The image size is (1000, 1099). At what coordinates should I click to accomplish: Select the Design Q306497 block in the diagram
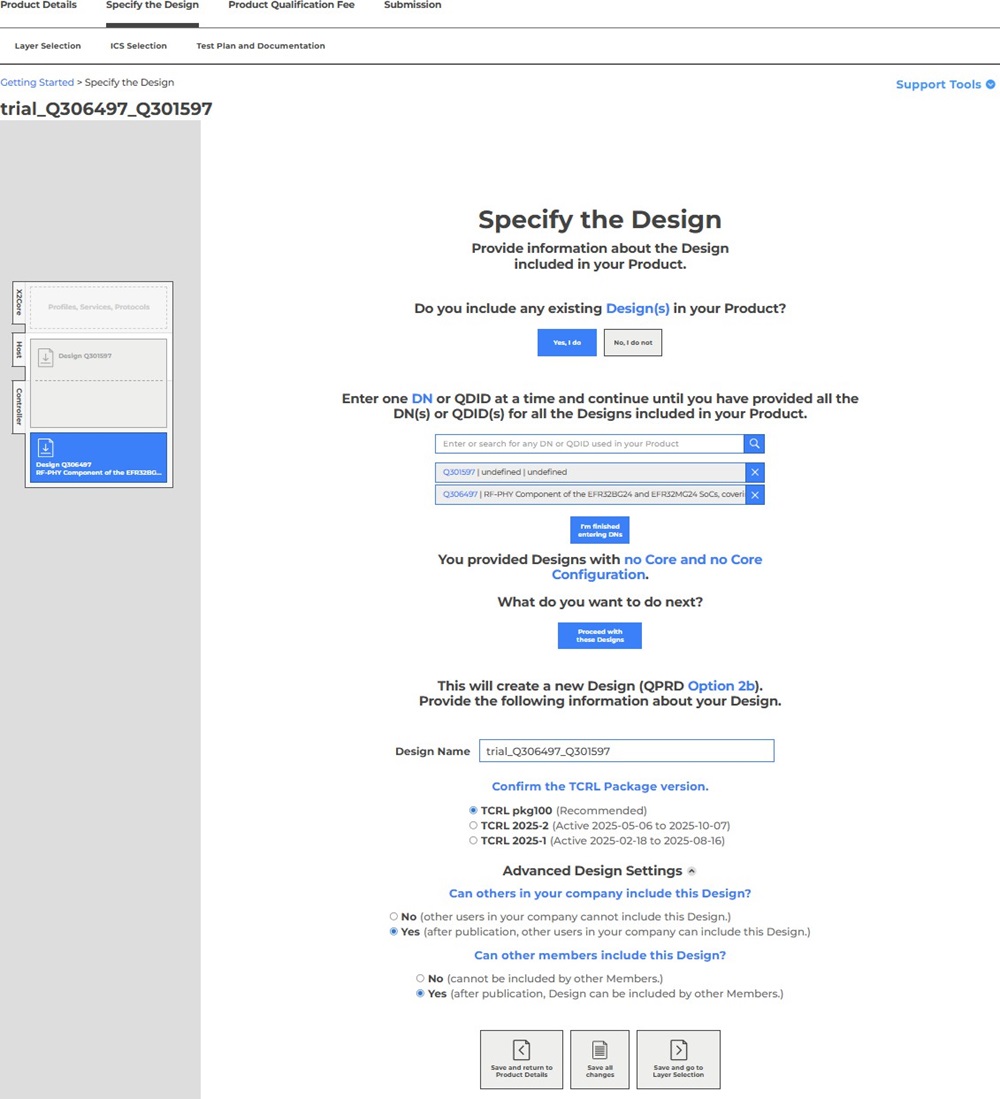pos(98,457)
